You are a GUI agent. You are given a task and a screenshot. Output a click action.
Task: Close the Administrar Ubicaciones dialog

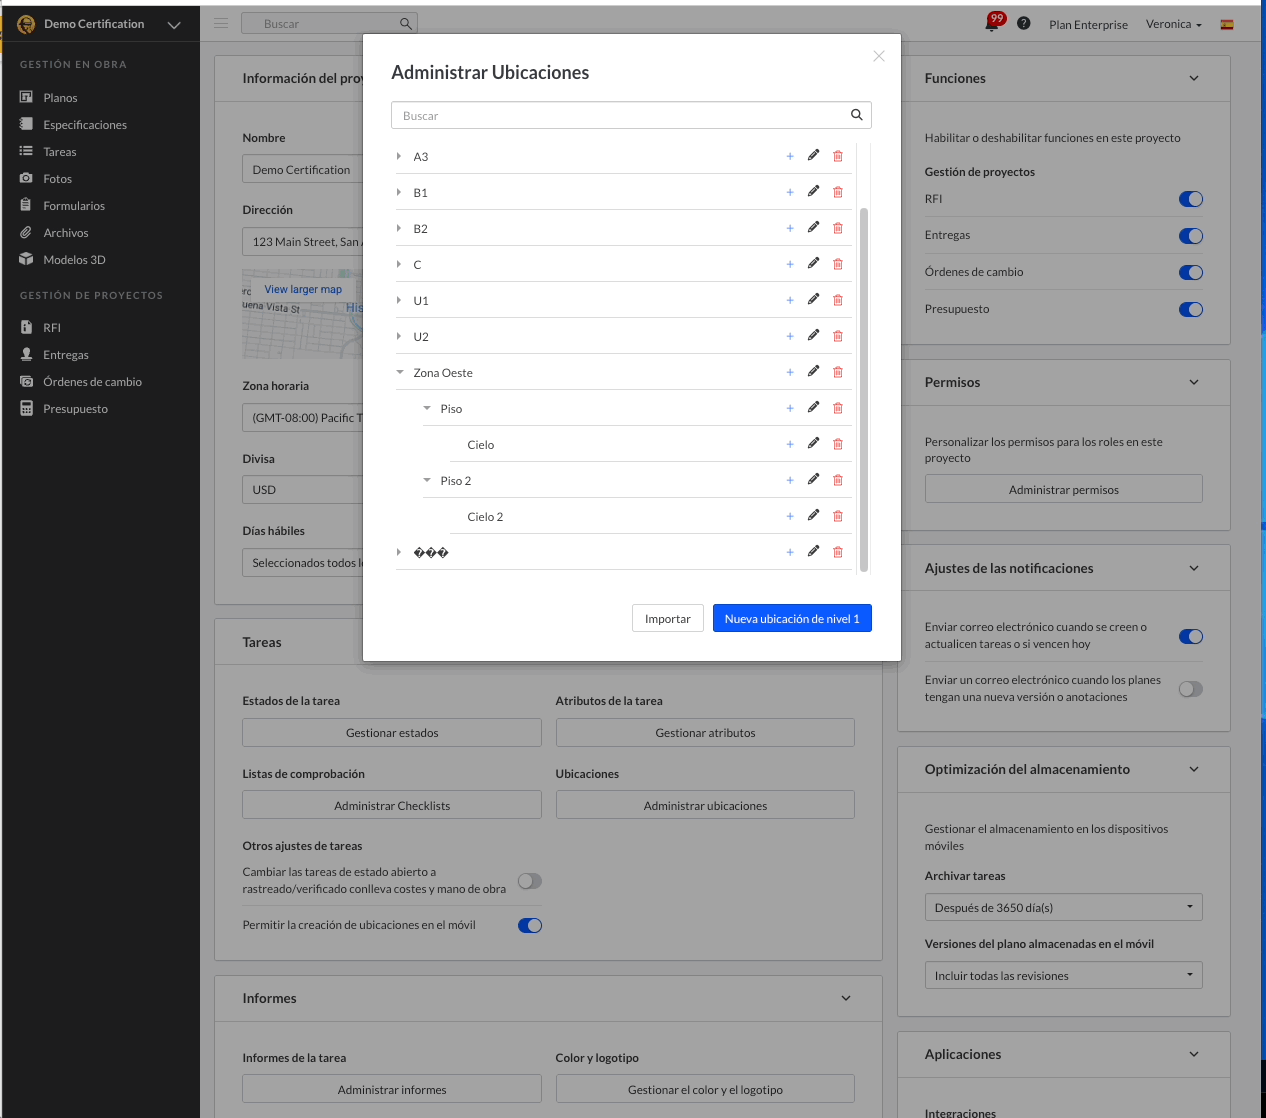click(879, 56)
